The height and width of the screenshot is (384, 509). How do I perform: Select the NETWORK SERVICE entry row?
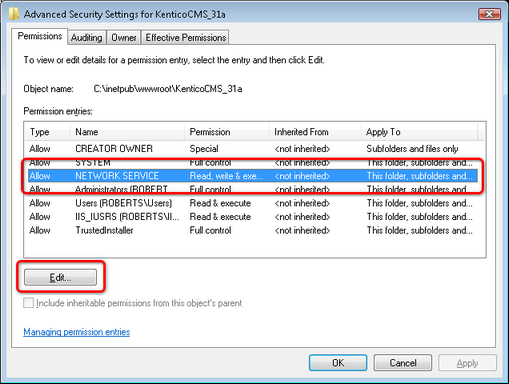coord(253,176)
